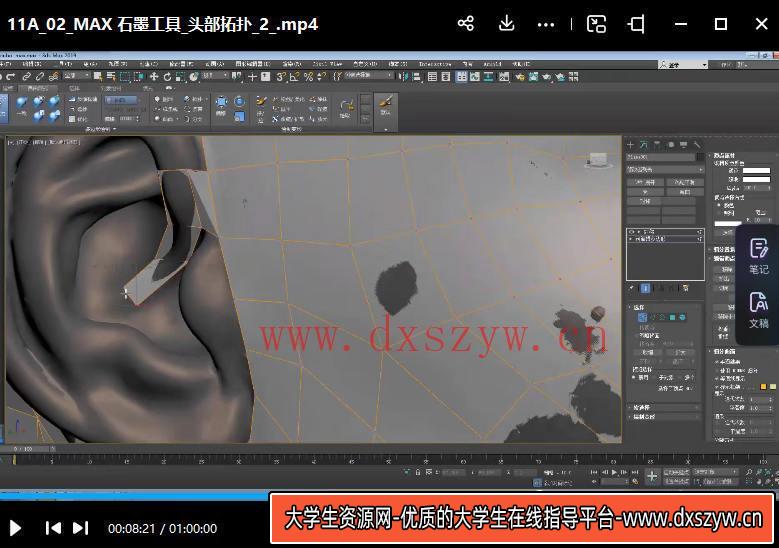The image size is (779, 548).
Task: Download the video with the download icon
Action: point(506,23)
